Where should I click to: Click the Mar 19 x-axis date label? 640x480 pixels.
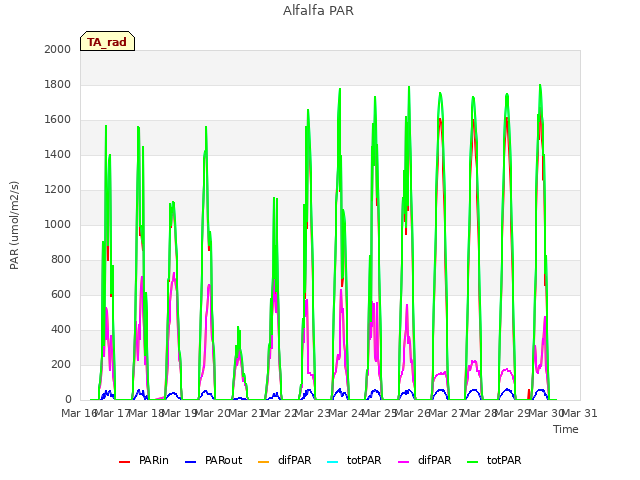179,413
